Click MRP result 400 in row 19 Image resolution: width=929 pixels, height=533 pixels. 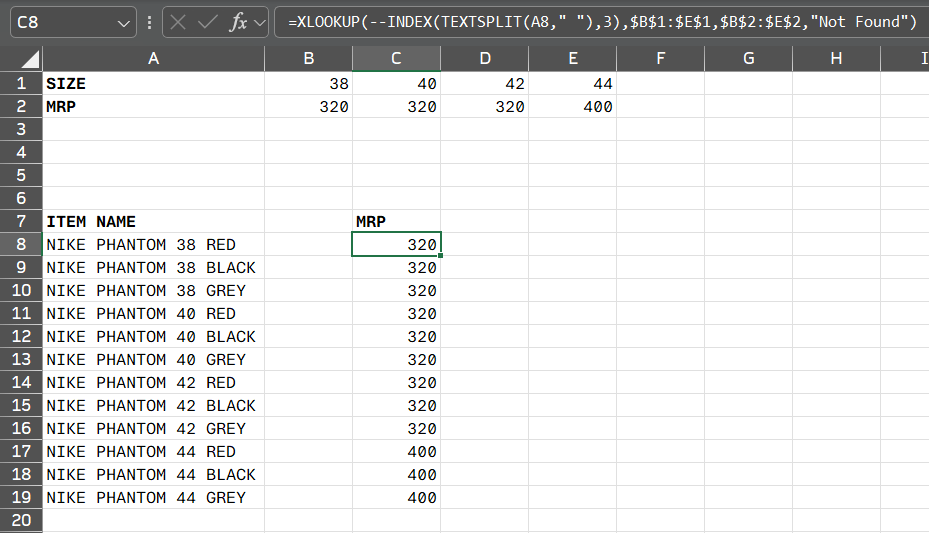(x=396, y=497)
